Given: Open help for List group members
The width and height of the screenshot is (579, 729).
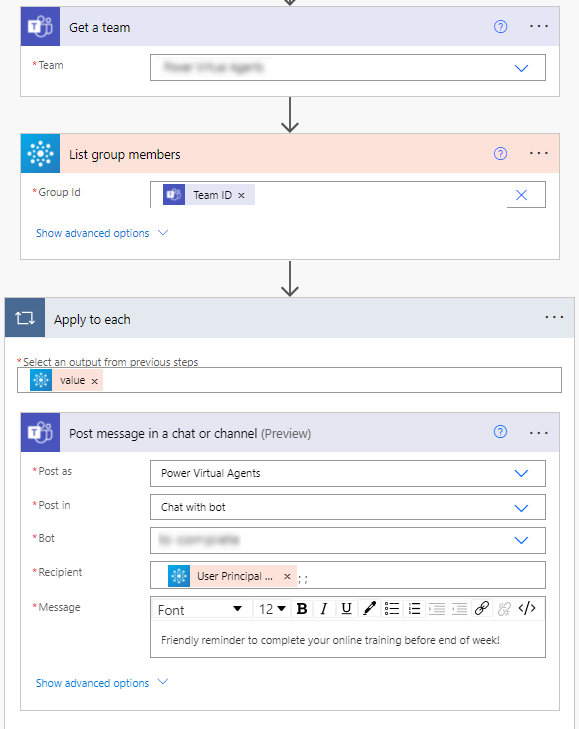Looking at the screenshot, I should tap(500, 153).
